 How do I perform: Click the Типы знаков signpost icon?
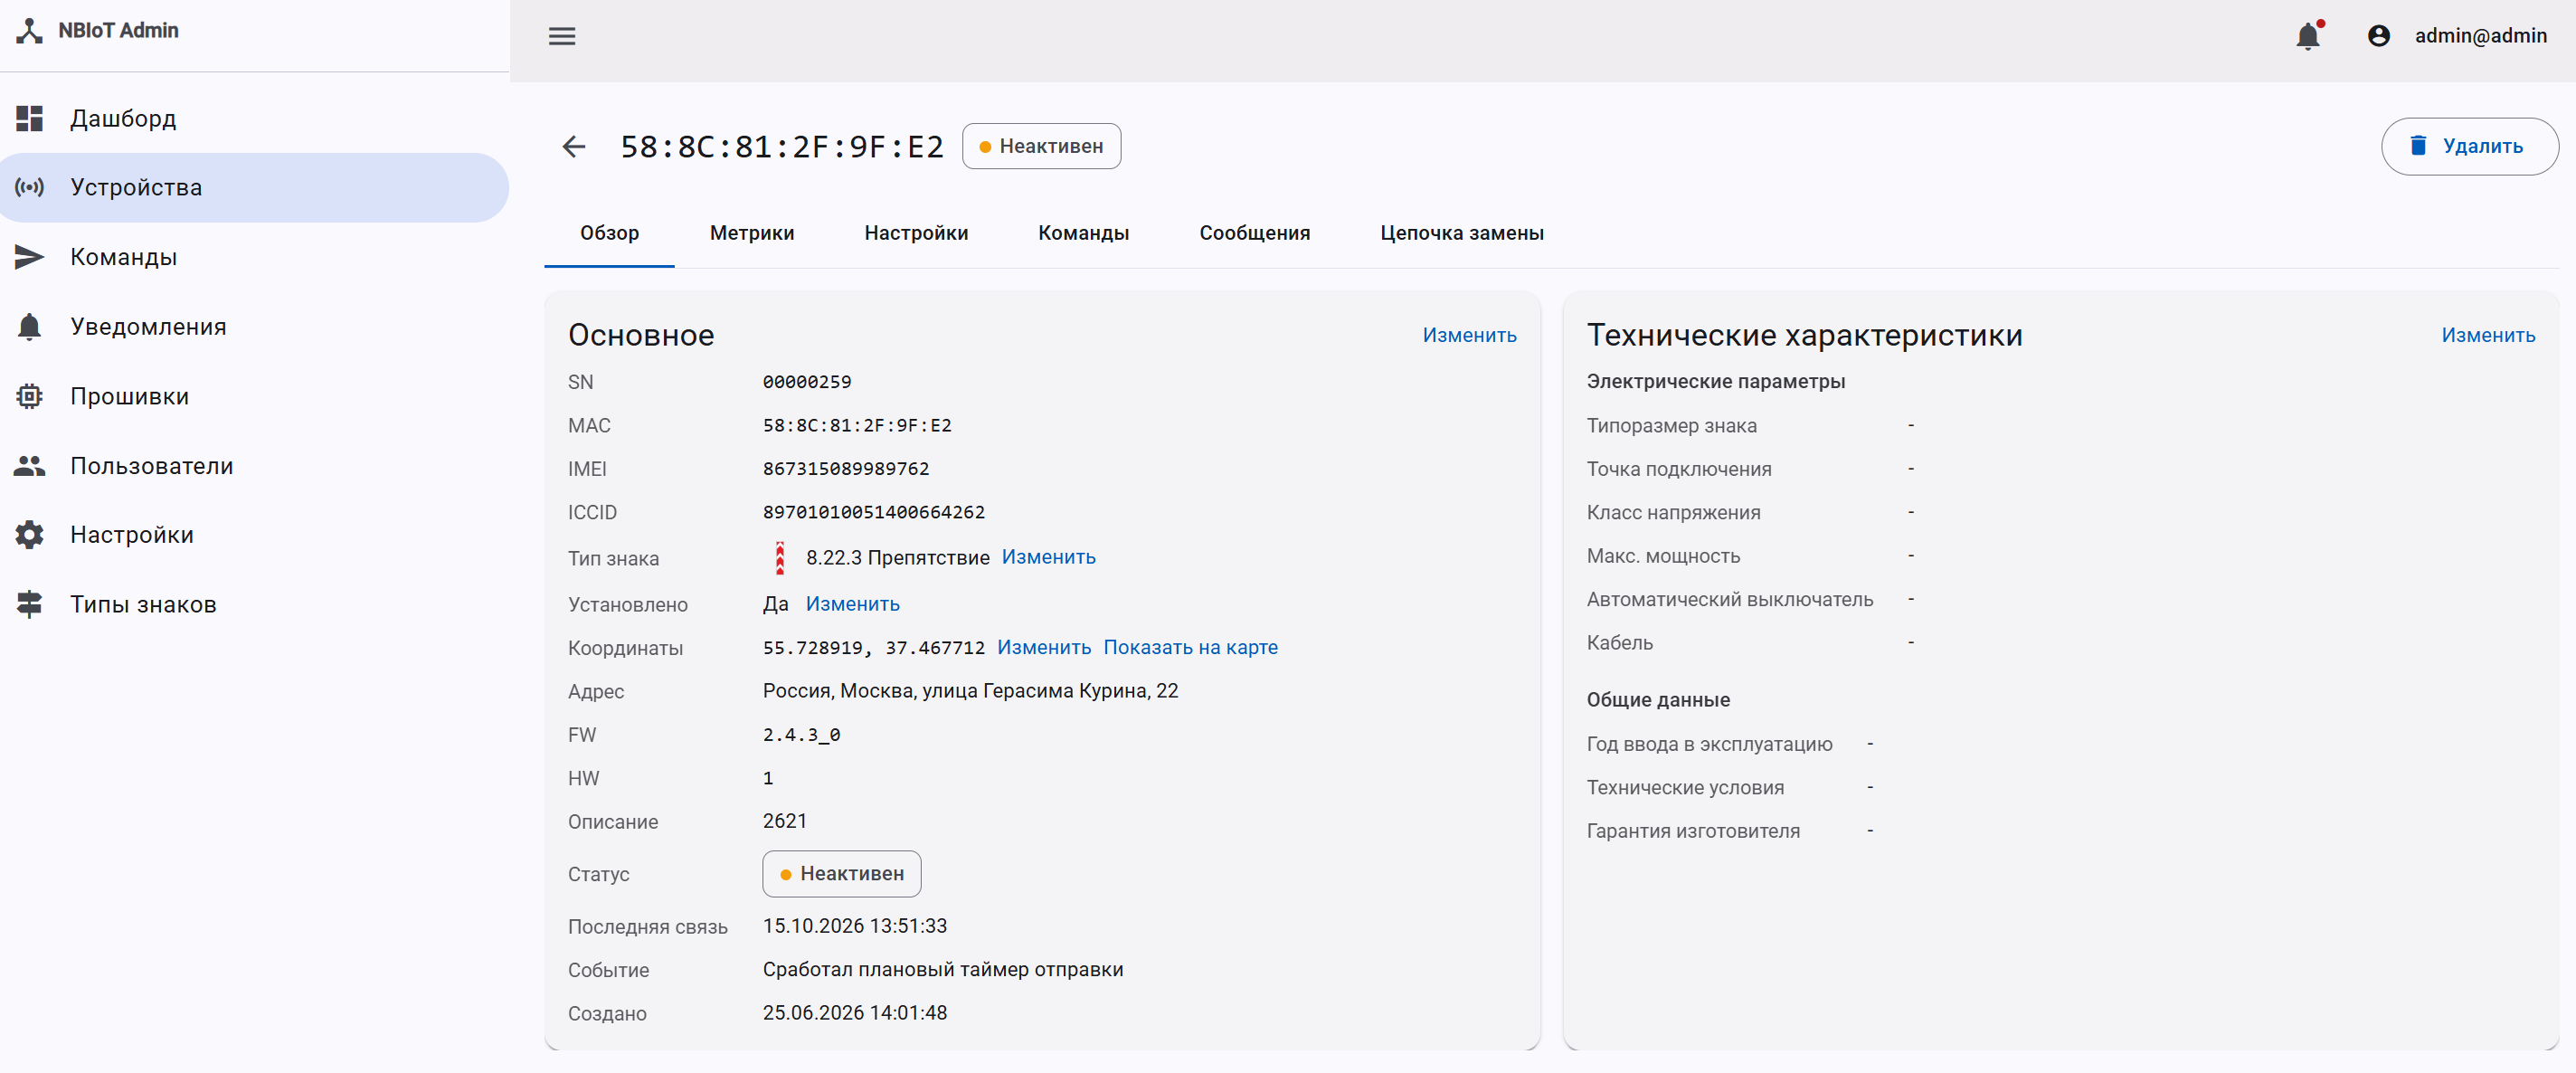[30, 604]
